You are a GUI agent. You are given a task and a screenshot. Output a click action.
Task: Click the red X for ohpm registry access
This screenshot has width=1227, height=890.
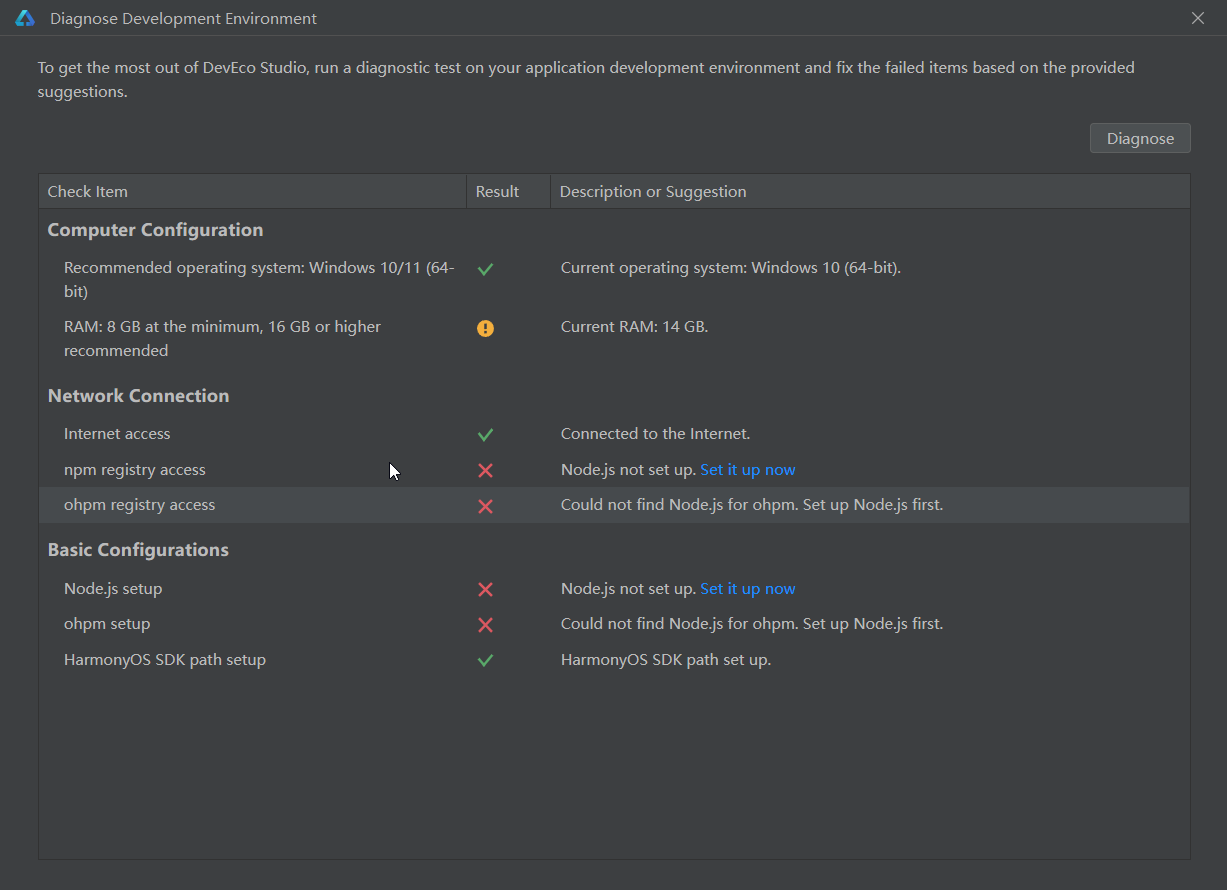coord(485,506)
